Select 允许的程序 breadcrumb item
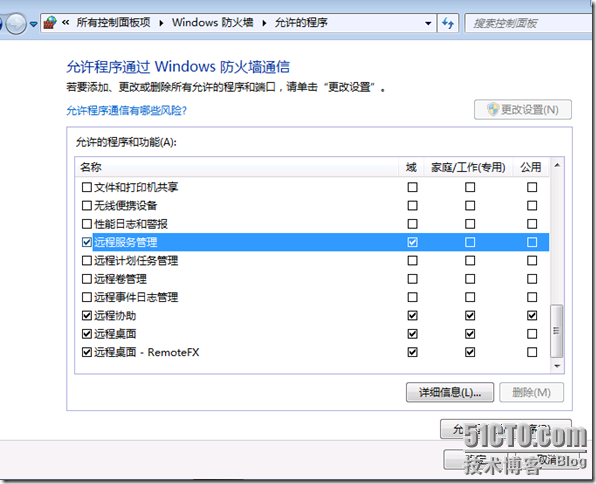Viewport: 596px width, 484px height. (301, 22)
